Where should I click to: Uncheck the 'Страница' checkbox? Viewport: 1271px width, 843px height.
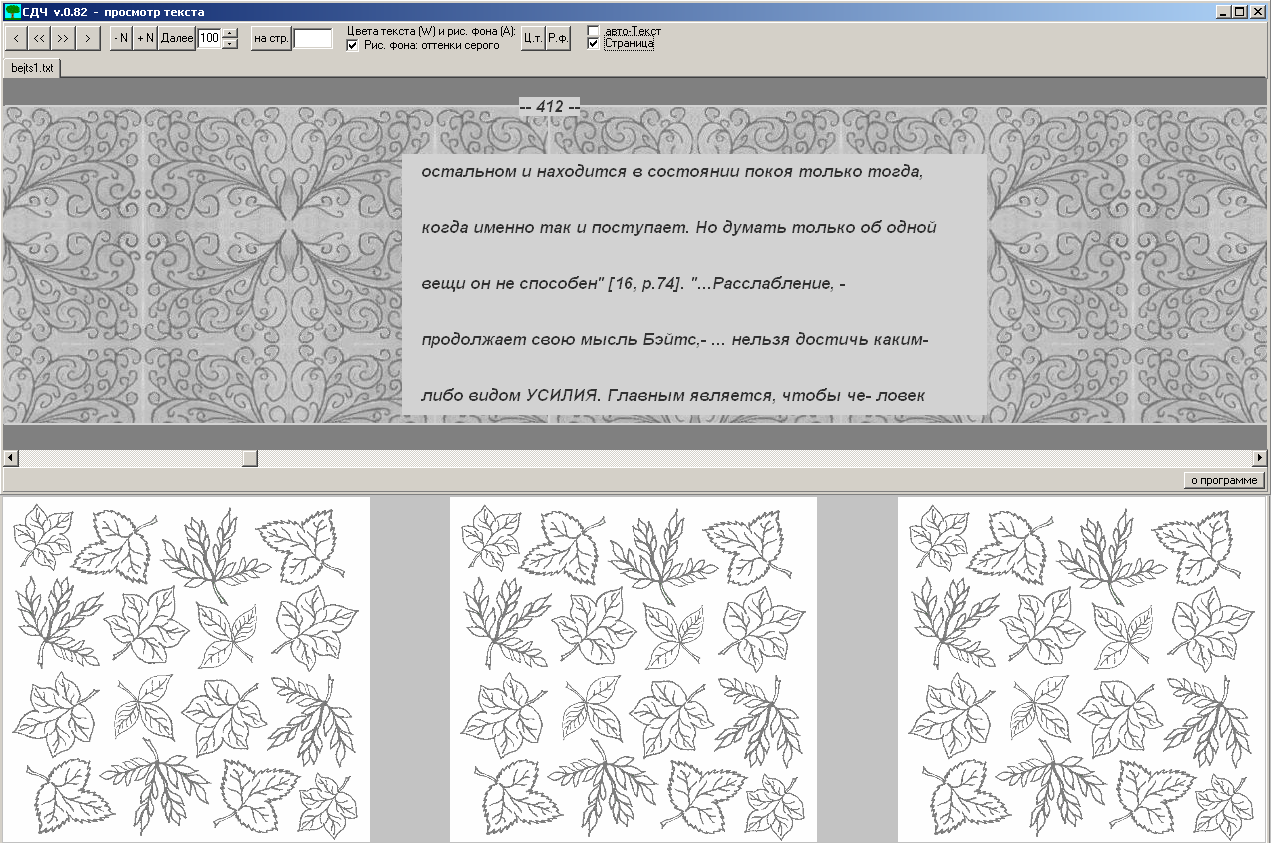click(593, 44)
